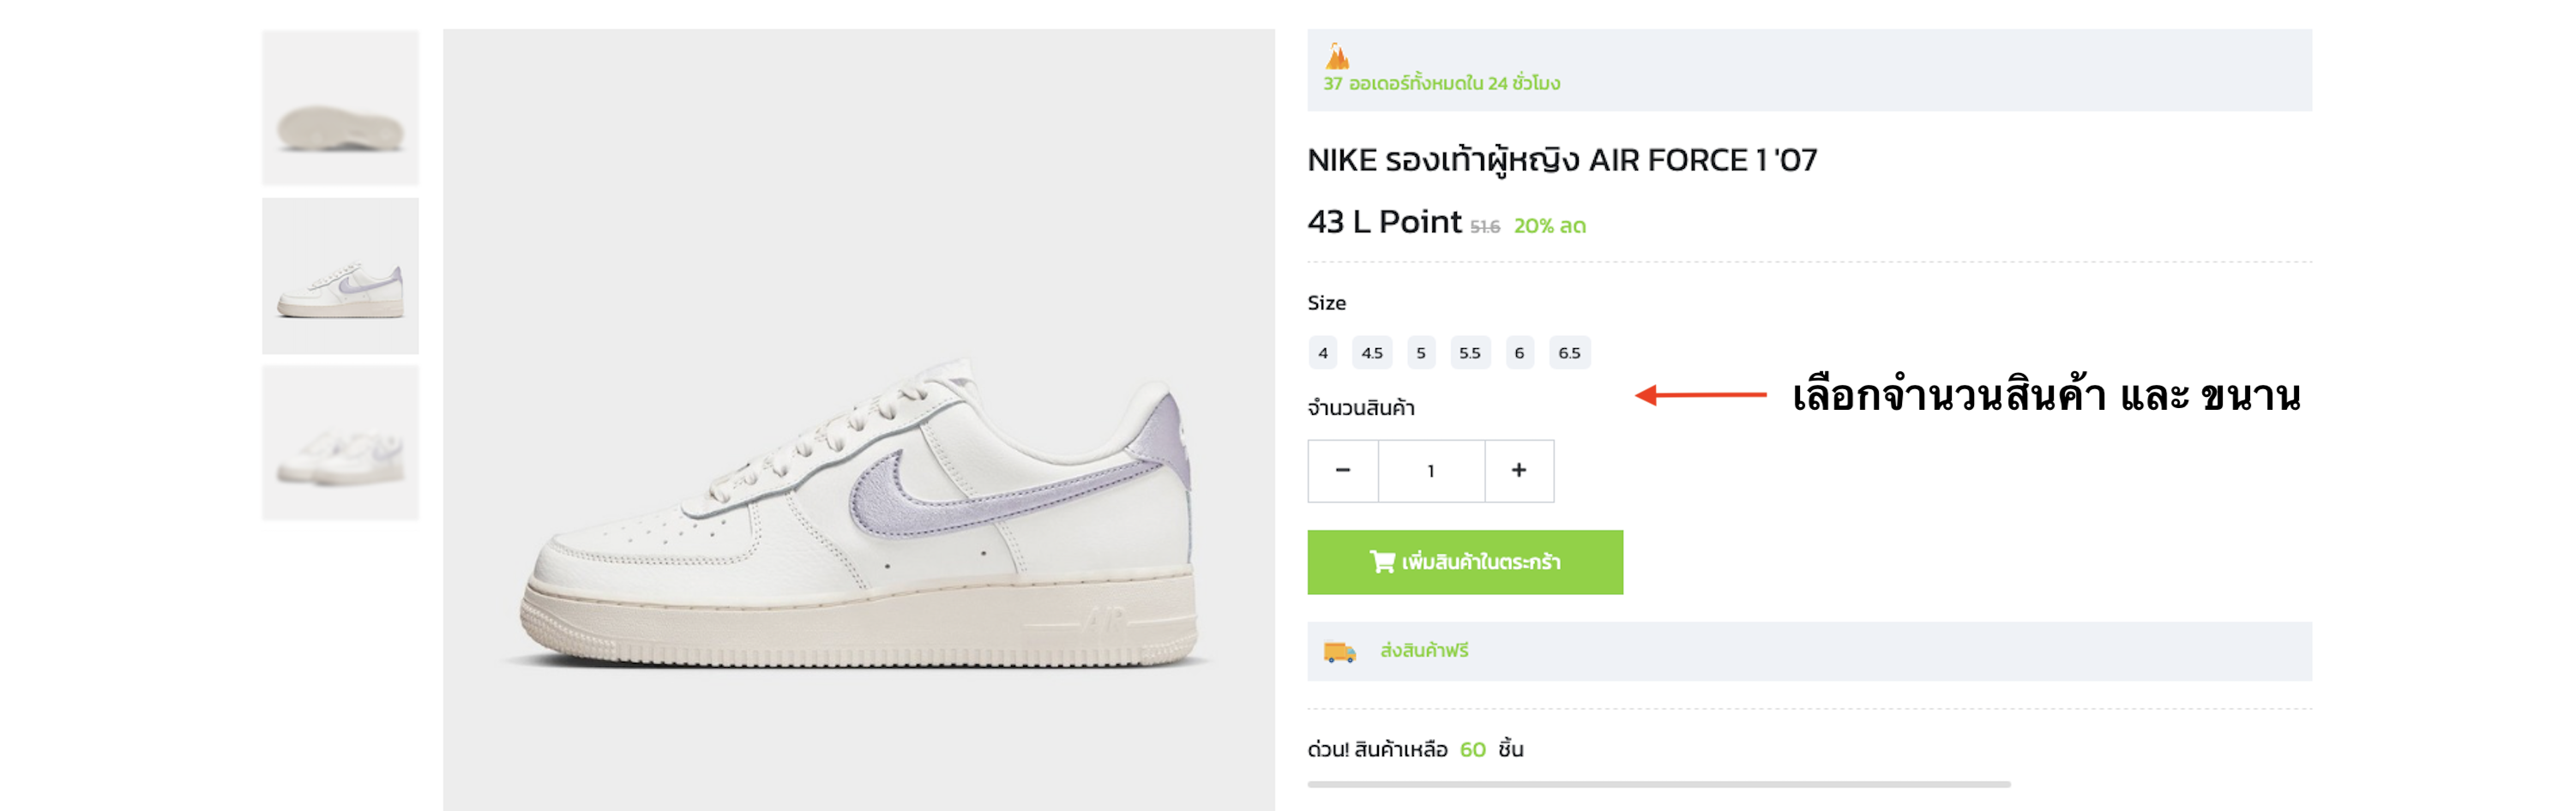The height and width of the screenshot is (811, 2576).
Task: Choose size 5
Action: 1421,353
